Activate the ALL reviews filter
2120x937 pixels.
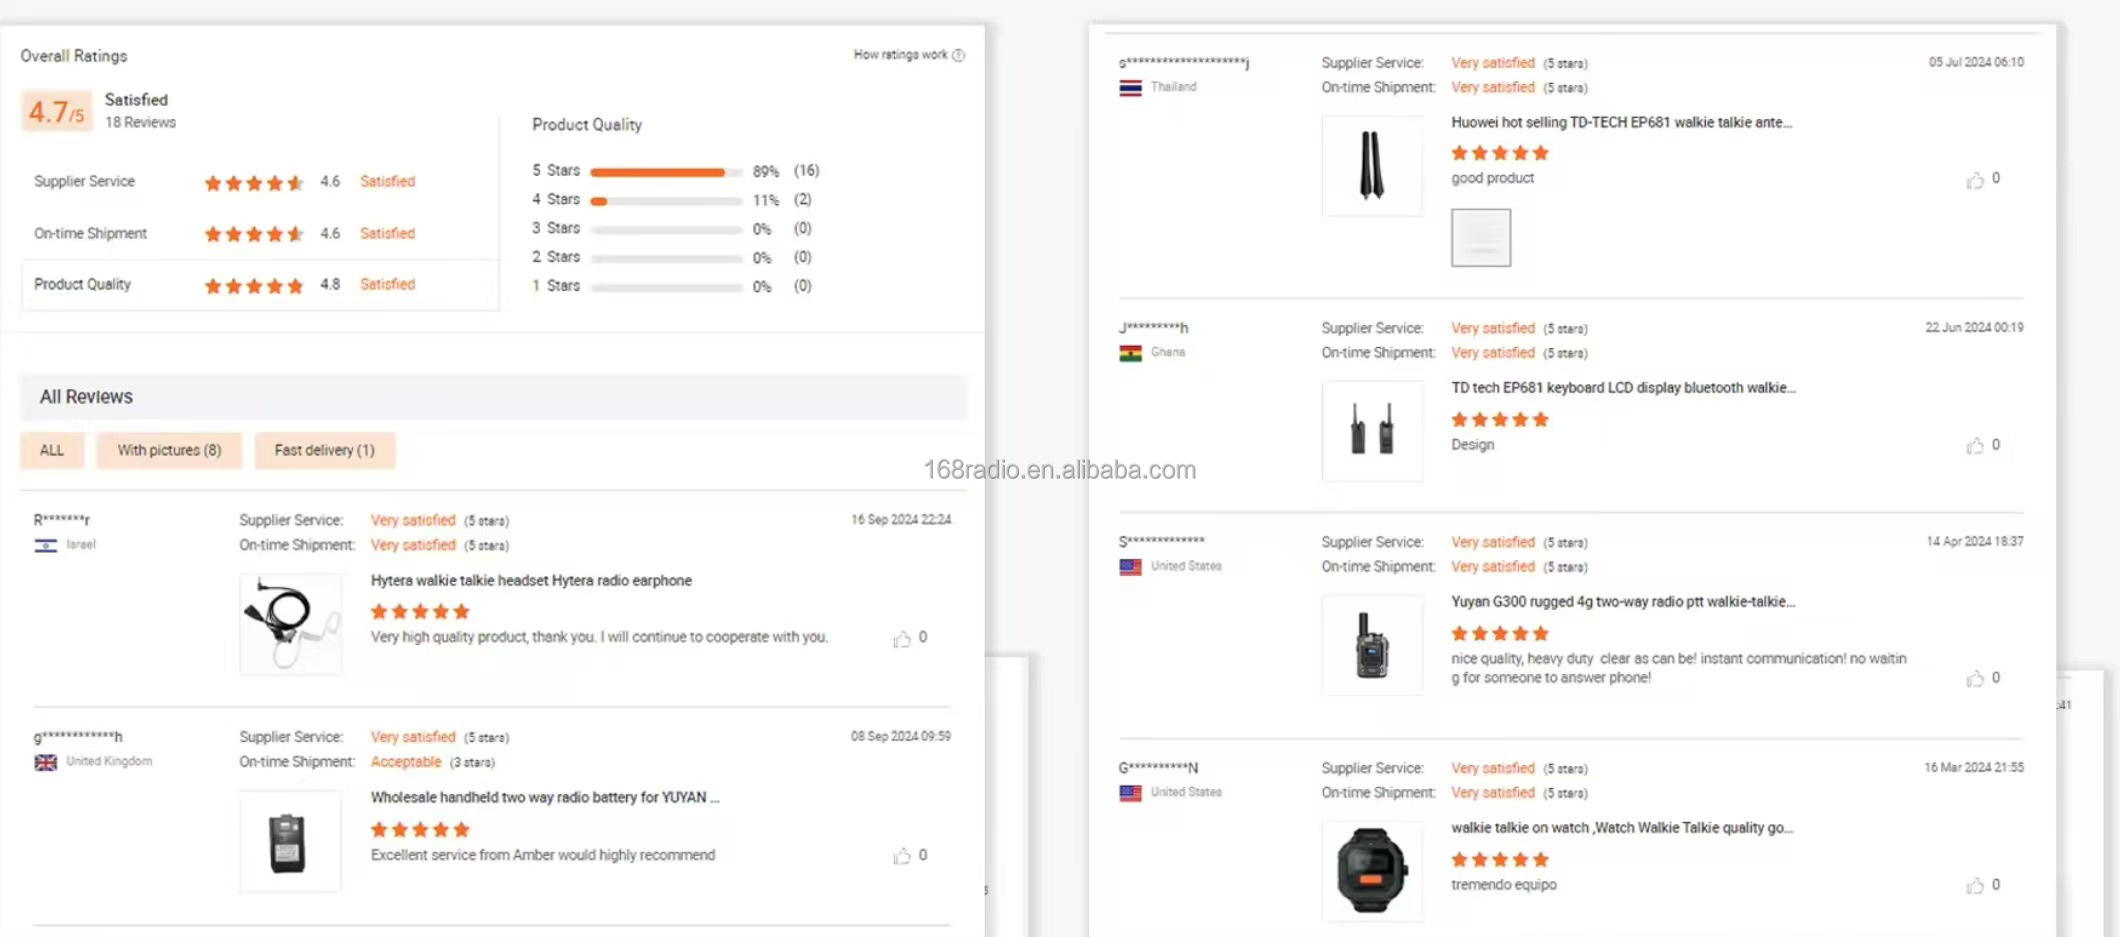coord(51,450)
